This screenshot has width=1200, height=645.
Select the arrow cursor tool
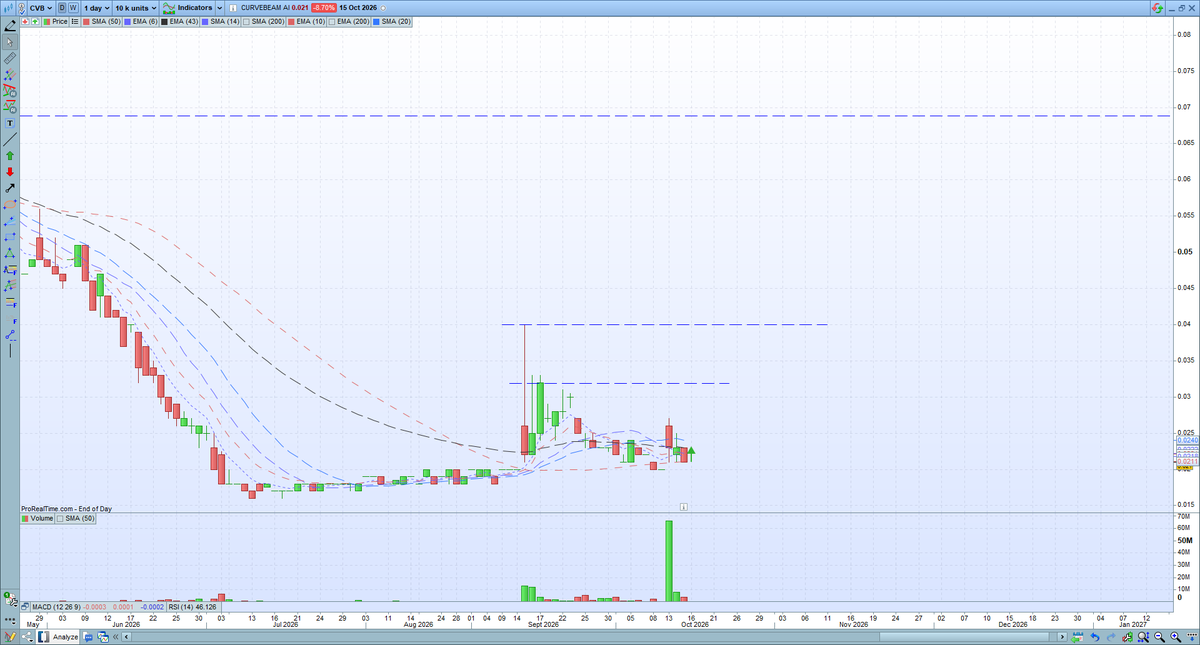coord(11,42)
